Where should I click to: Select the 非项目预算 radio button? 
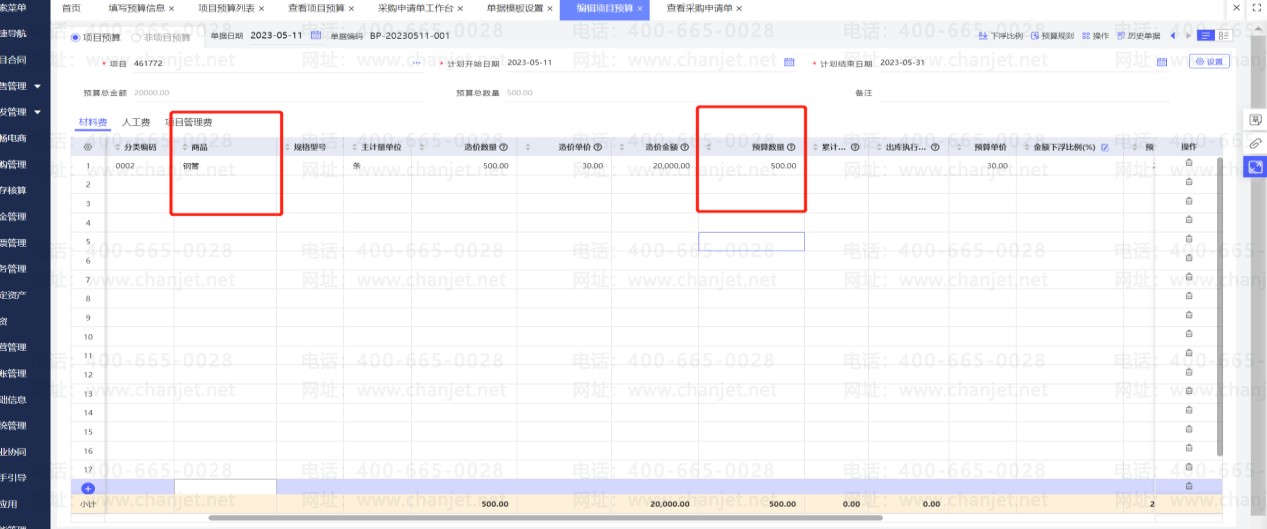(136, 37)
